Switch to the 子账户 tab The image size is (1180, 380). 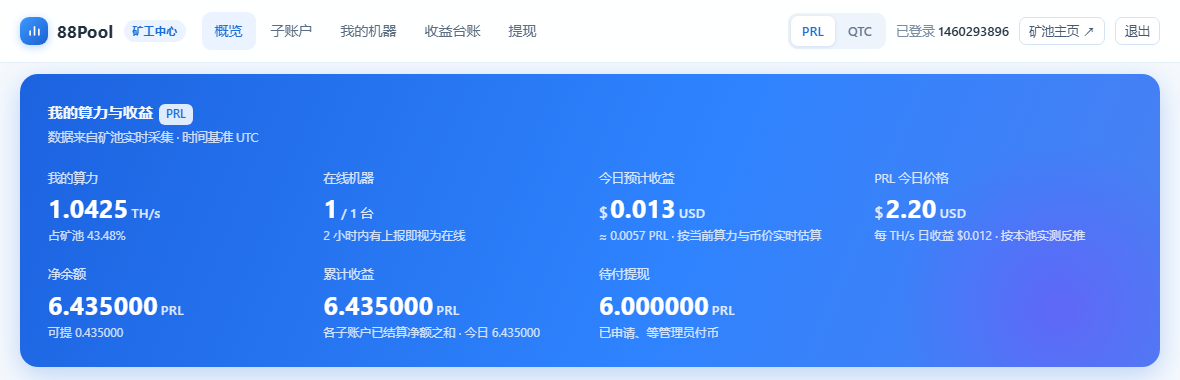pyautogui.click(x=291, y=32)
